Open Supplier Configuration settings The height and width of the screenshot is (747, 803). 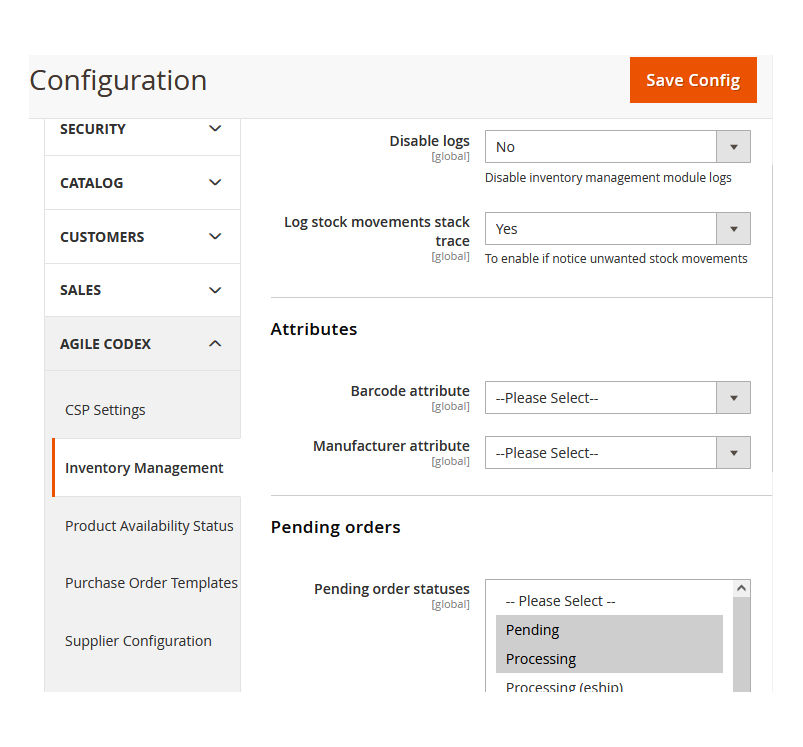point(138,641)
